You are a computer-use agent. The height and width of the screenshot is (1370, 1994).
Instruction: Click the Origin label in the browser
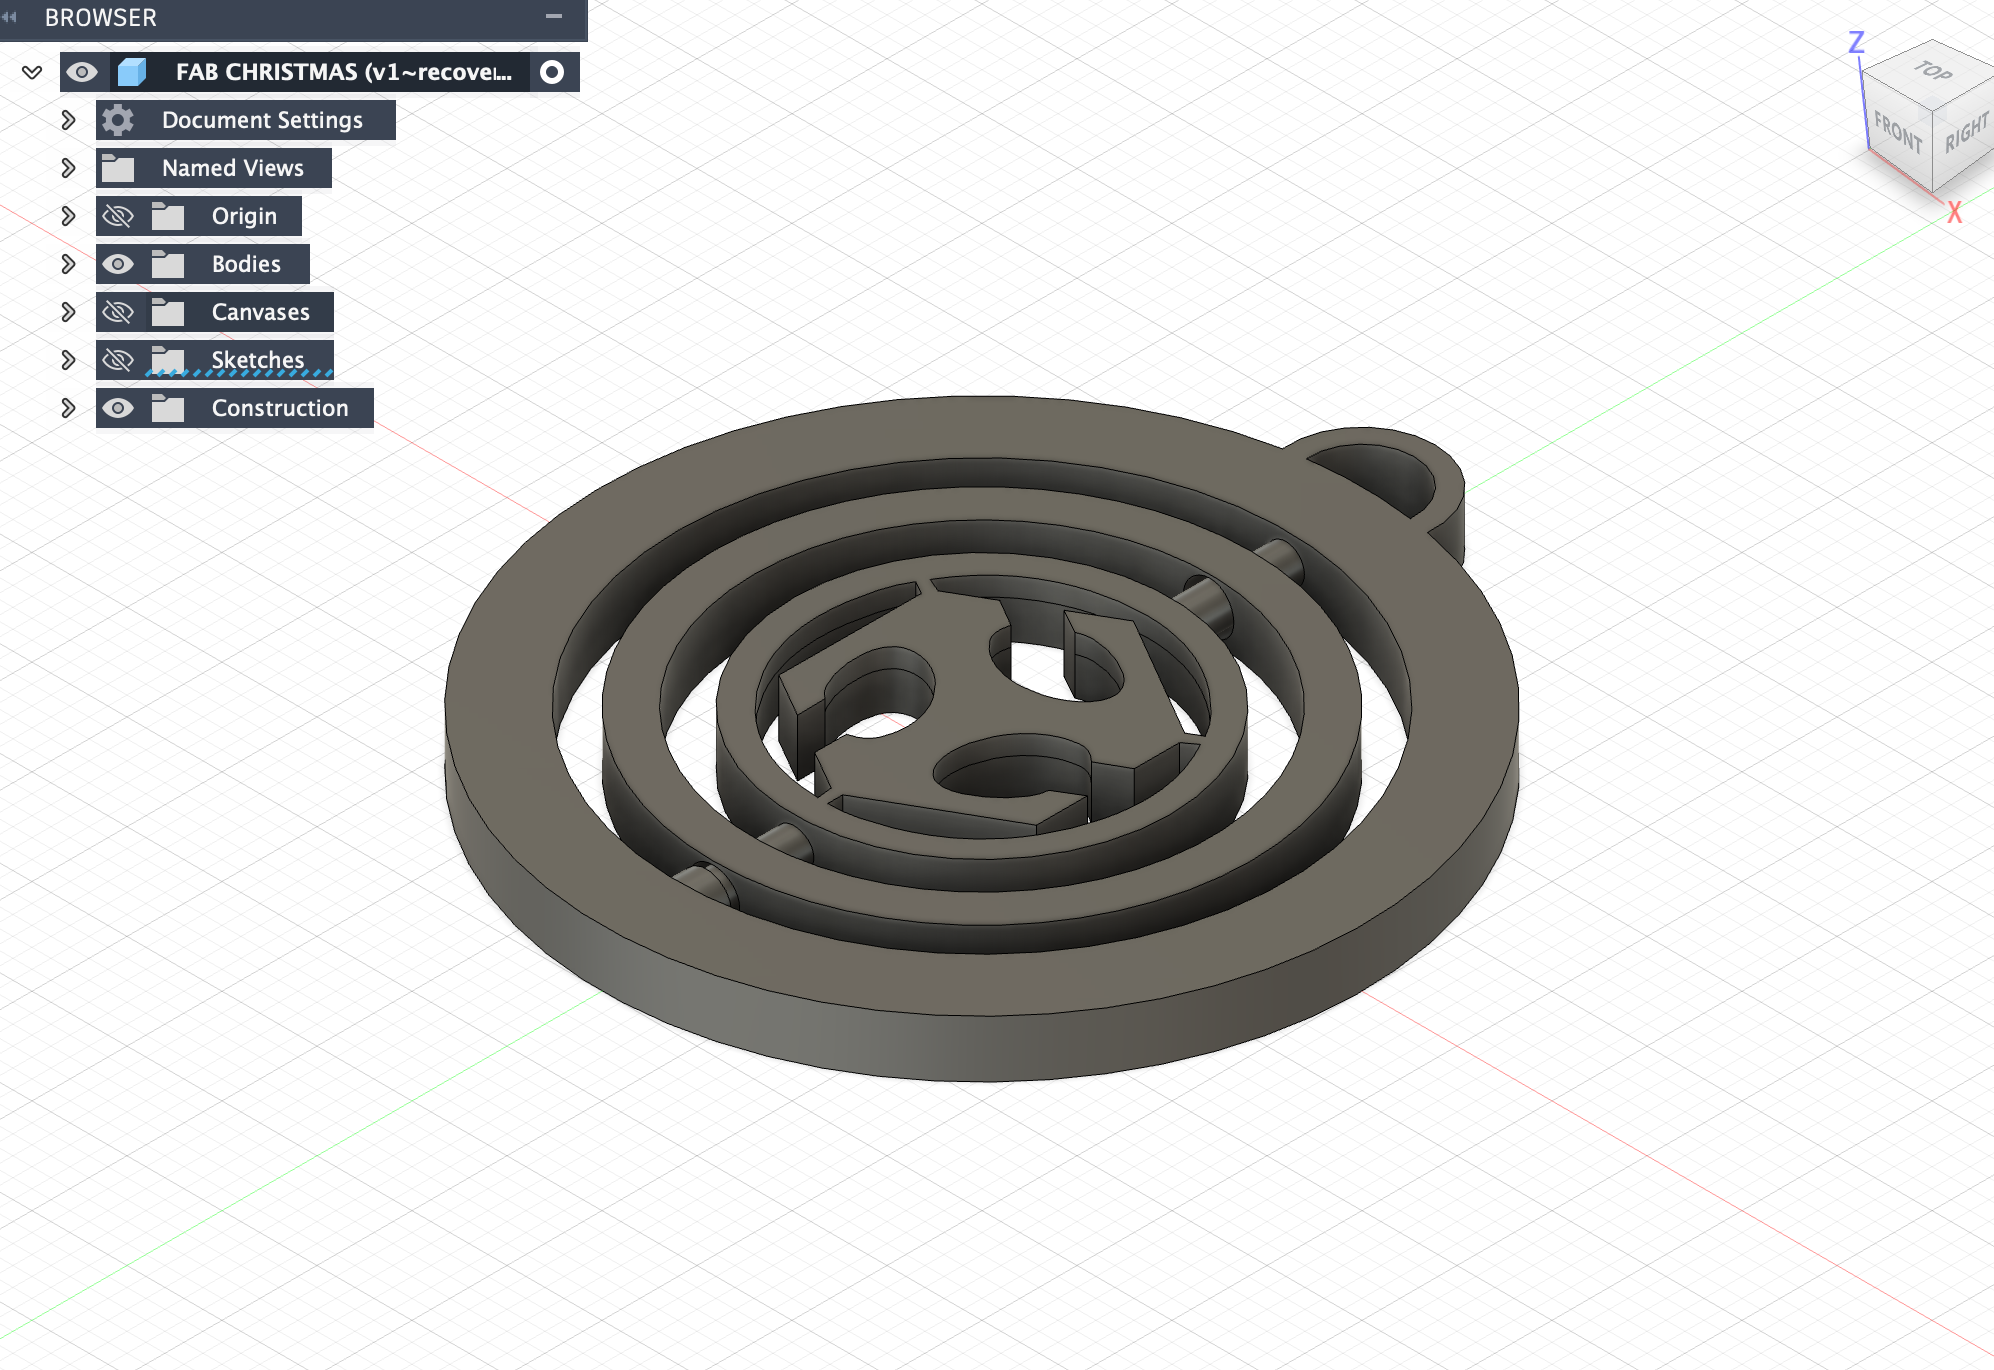[x=244, y=215]
